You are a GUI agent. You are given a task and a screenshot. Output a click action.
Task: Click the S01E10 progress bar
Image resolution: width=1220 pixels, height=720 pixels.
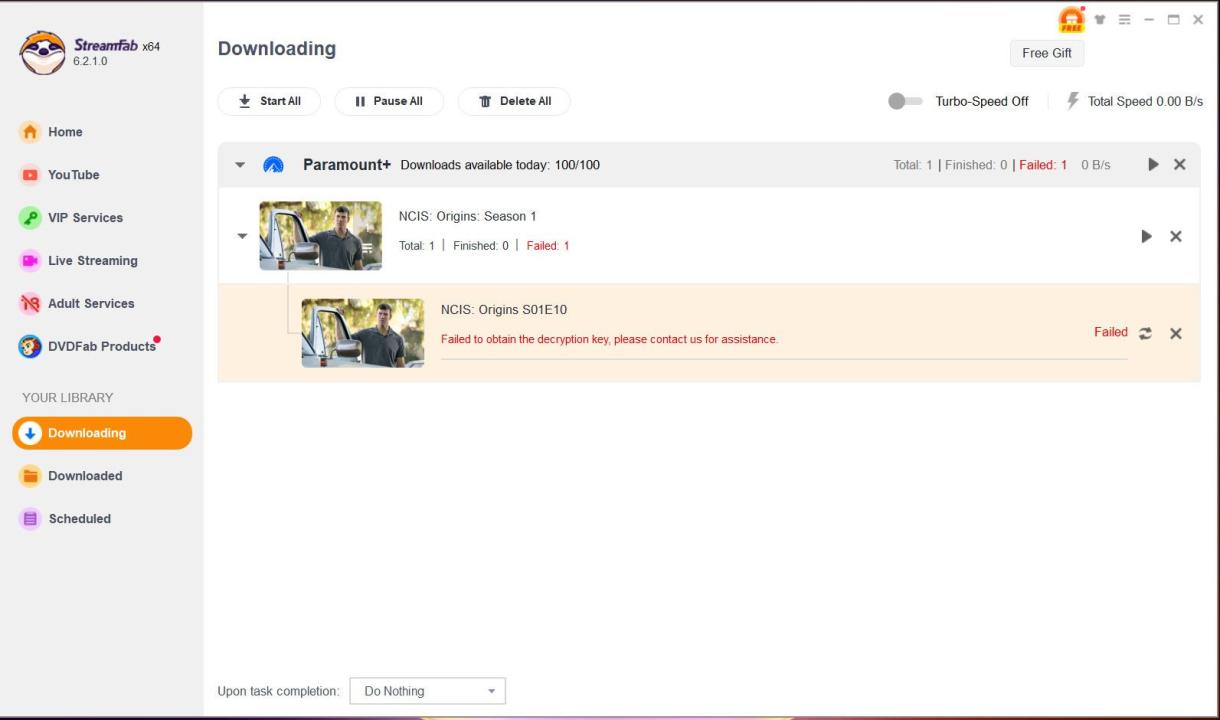coord(784,358)
